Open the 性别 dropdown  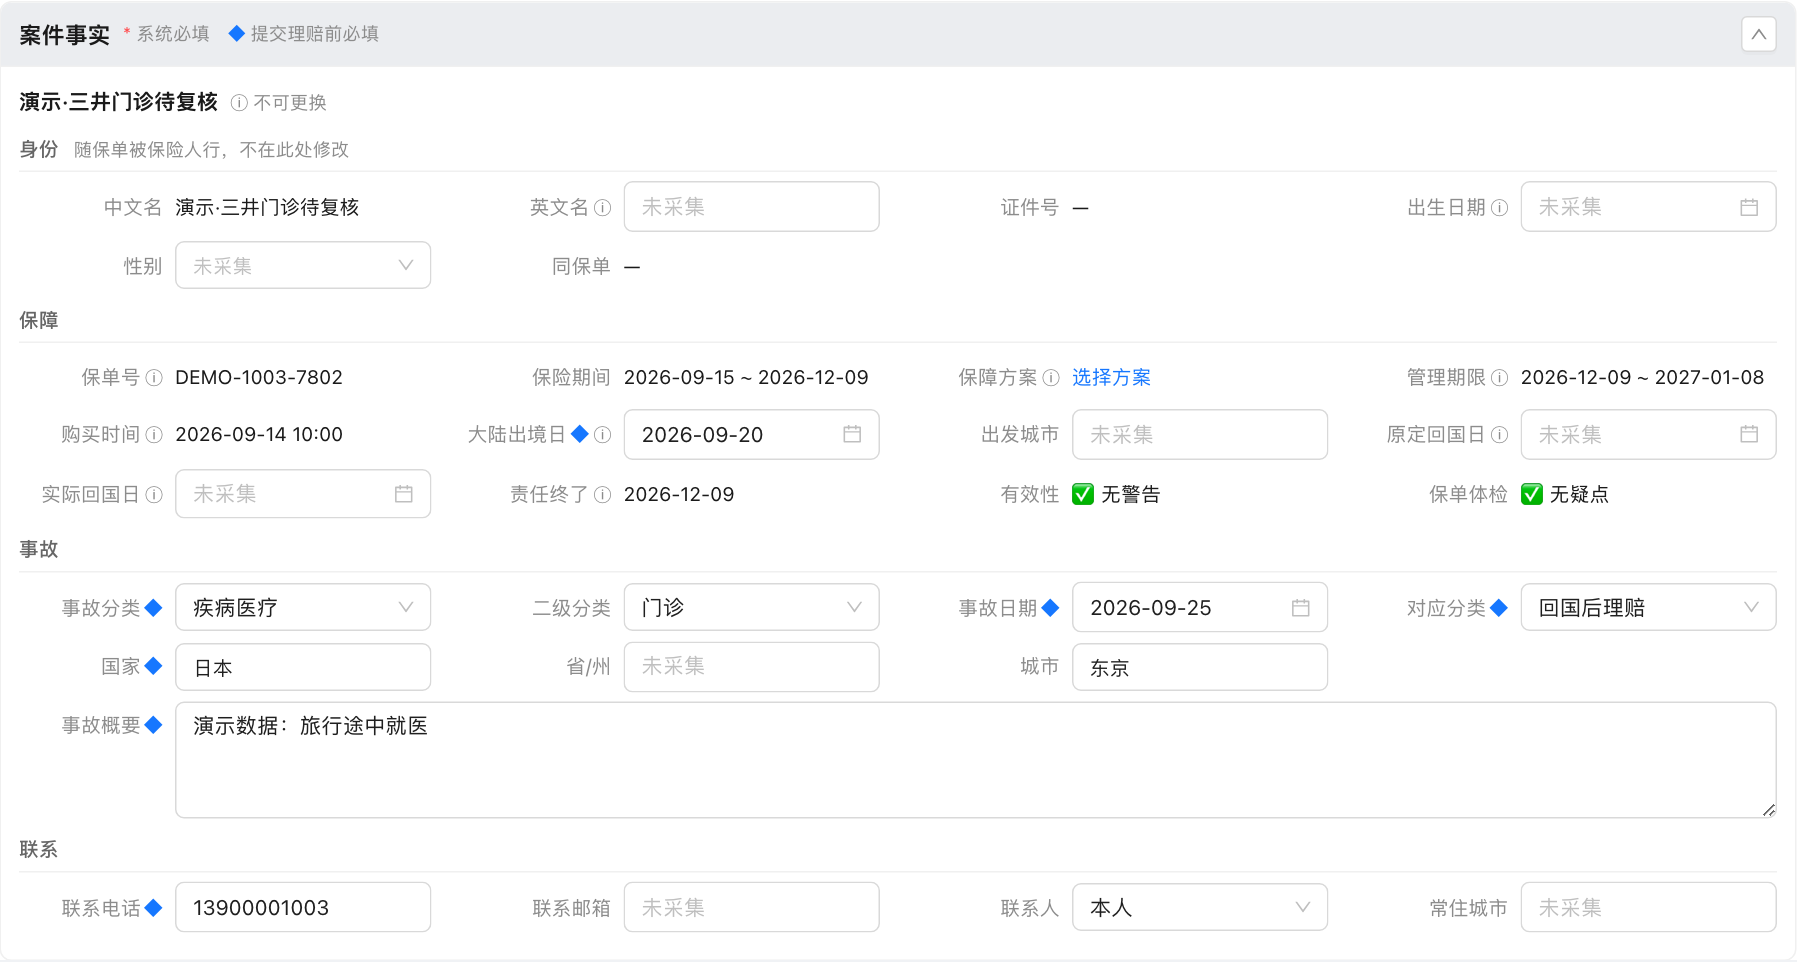(303, 265)
